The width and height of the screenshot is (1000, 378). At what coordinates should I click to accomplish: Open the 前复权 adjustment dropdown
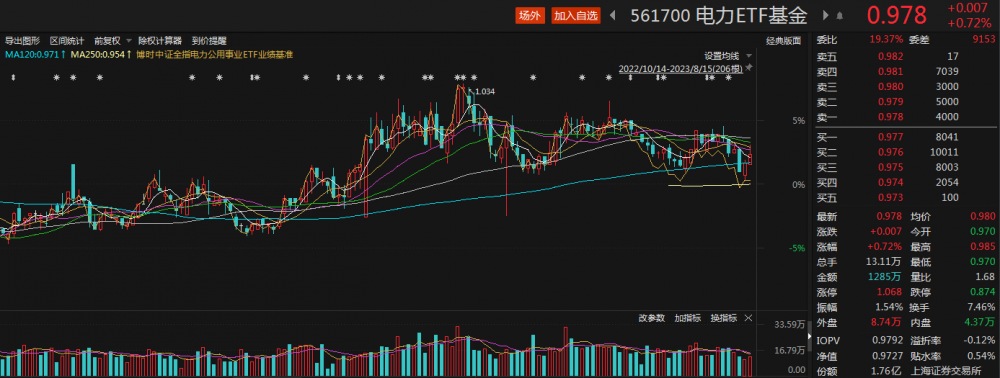pos(112,41)
